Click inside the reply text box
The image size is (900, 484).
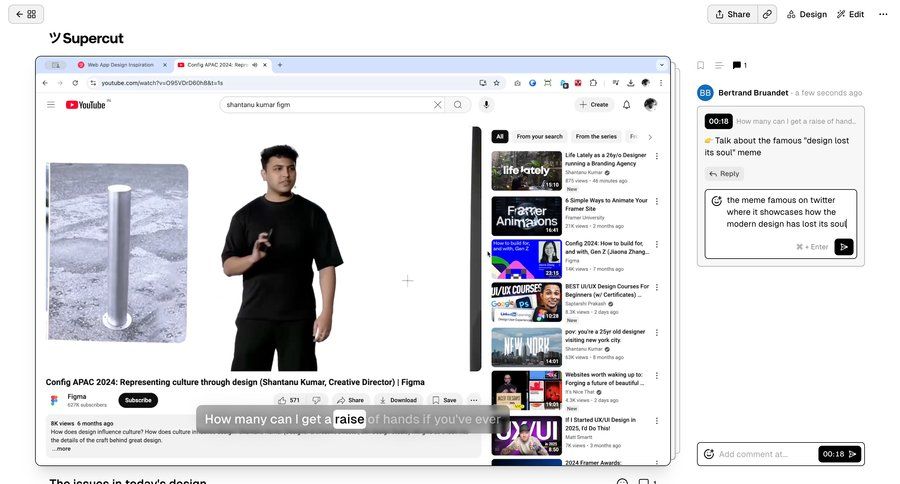785,212
